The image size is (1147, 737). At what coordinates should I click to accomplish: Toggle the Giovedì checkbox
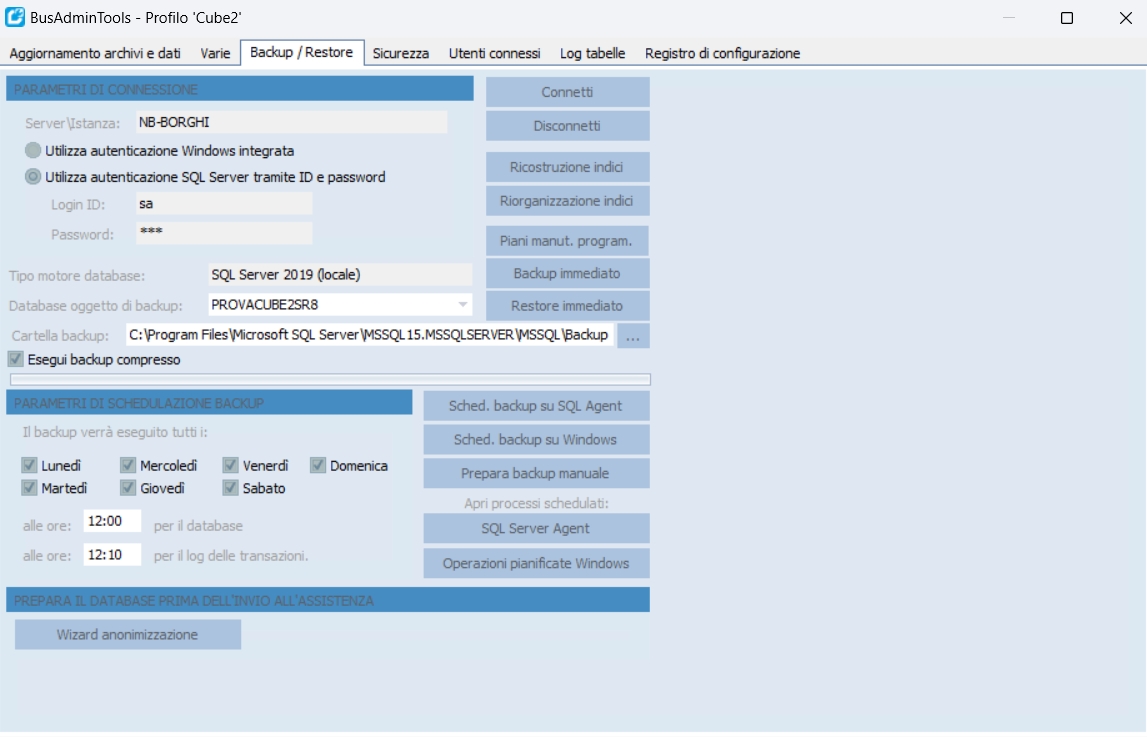pyautogui.click(x=128, y=488)
